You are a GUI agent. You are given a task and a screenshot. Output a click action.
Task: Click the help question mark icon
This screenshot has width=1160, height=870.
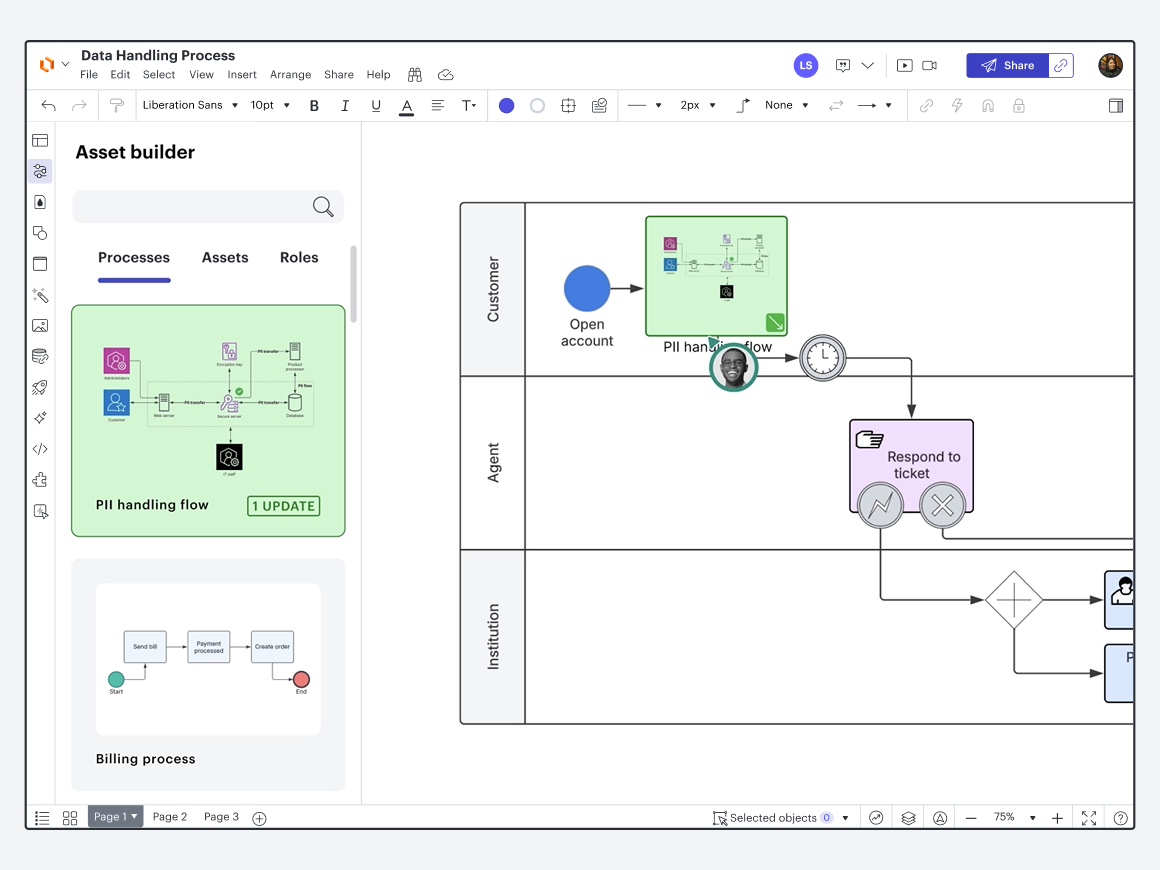click(x=1121, y=818)
